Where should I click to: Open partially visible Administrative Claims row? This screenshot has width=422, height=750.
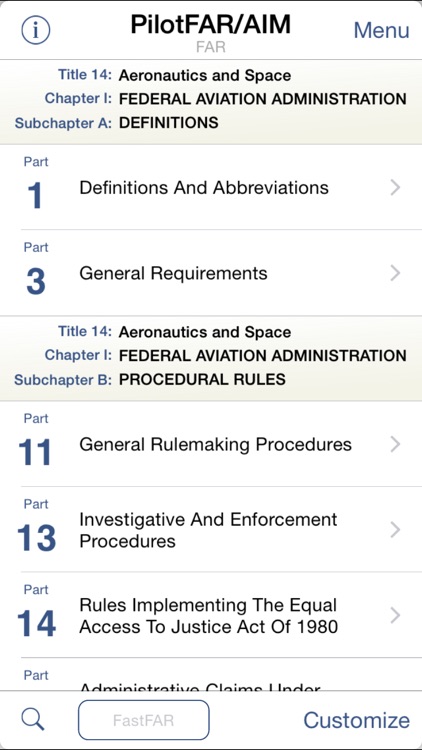211,674
